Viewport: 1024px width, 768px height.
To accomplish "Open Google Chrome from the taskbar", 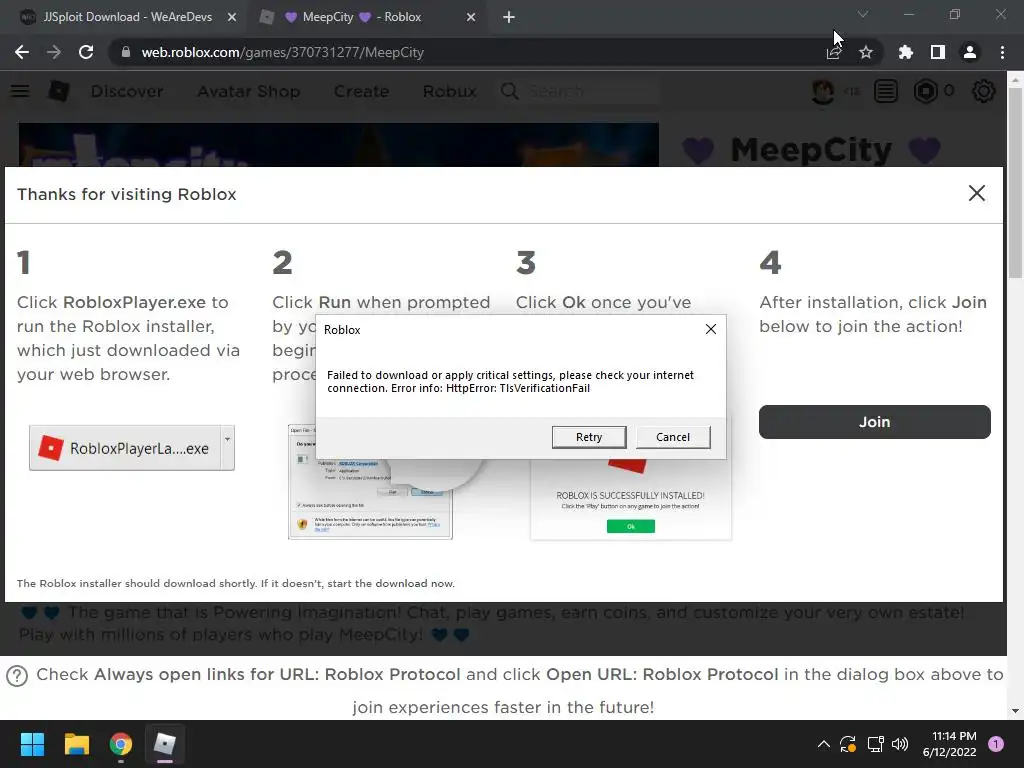I will (x=121, y=744).
